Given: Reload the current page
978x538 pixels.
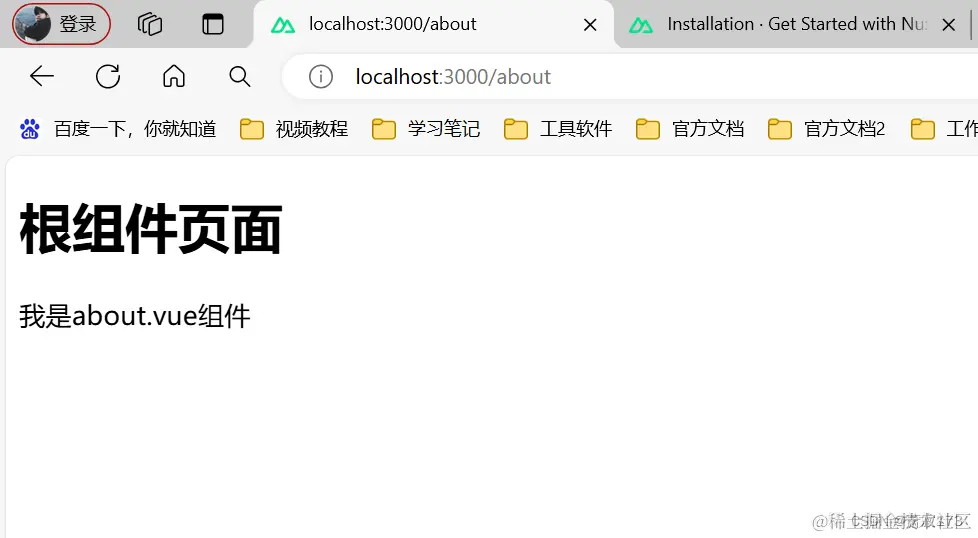Looking at the screenshot, I should pyautogui.click(x=108, y=77).
